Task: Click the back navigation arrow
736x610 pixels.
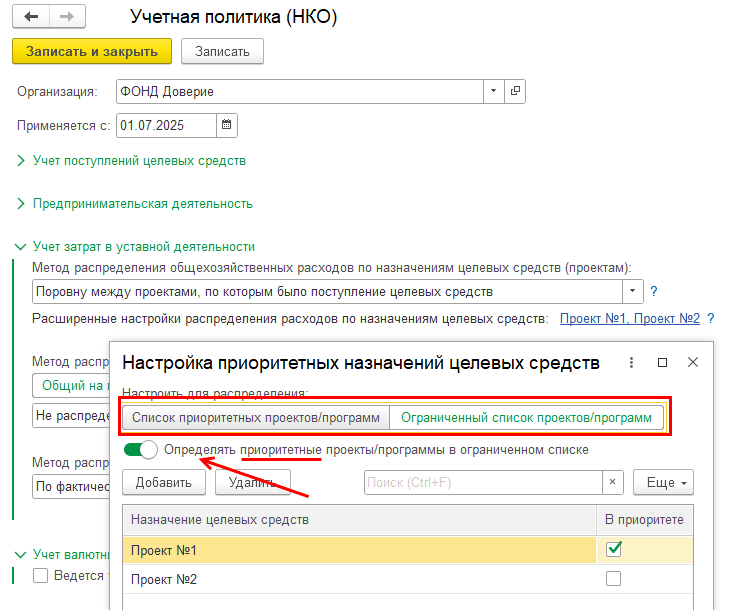Action: (x=31, y=17)
